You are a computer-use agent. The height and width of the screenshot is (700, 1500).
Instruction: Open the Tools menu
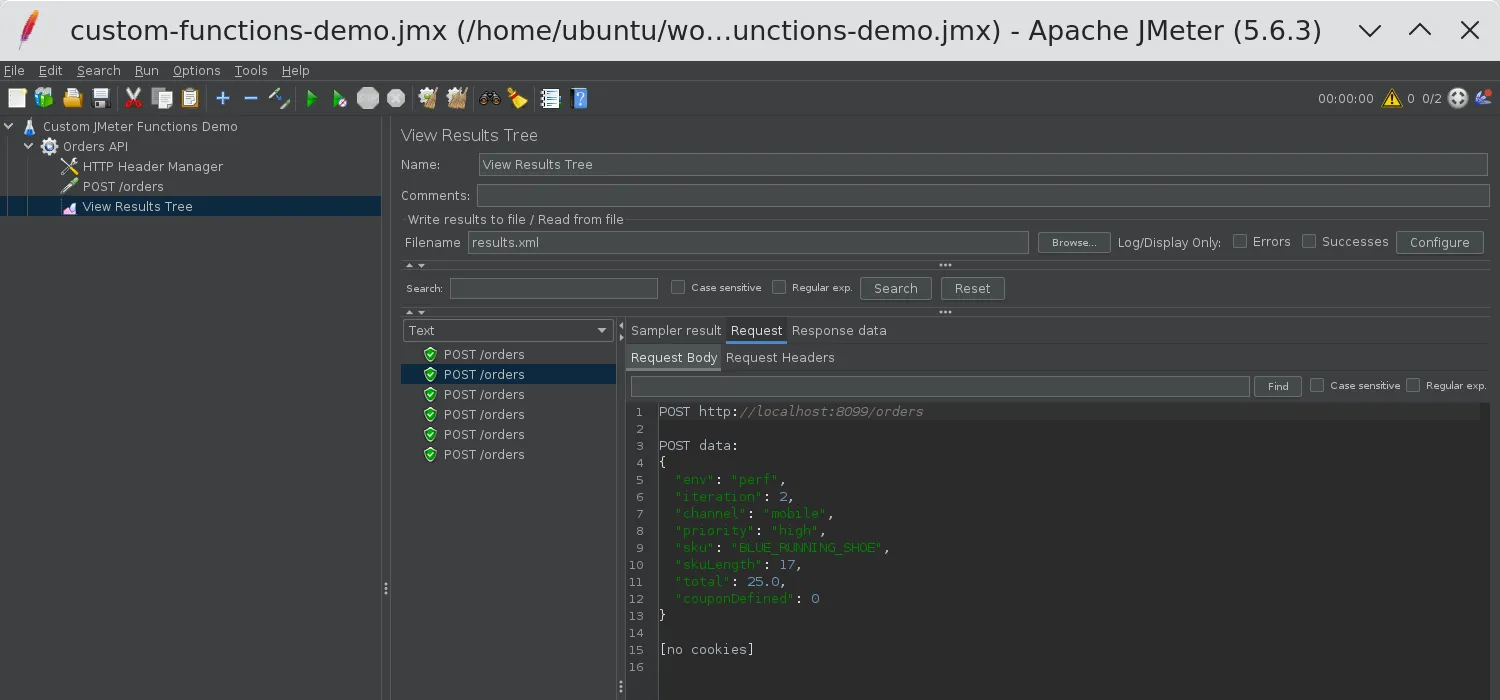(x=251, y=70)
